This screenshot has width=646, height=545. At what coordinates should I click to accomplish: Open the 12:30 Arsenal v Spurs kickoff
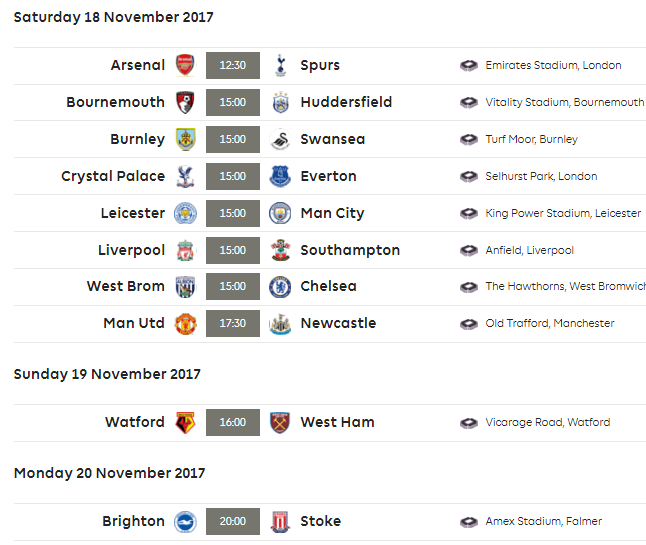233,65
